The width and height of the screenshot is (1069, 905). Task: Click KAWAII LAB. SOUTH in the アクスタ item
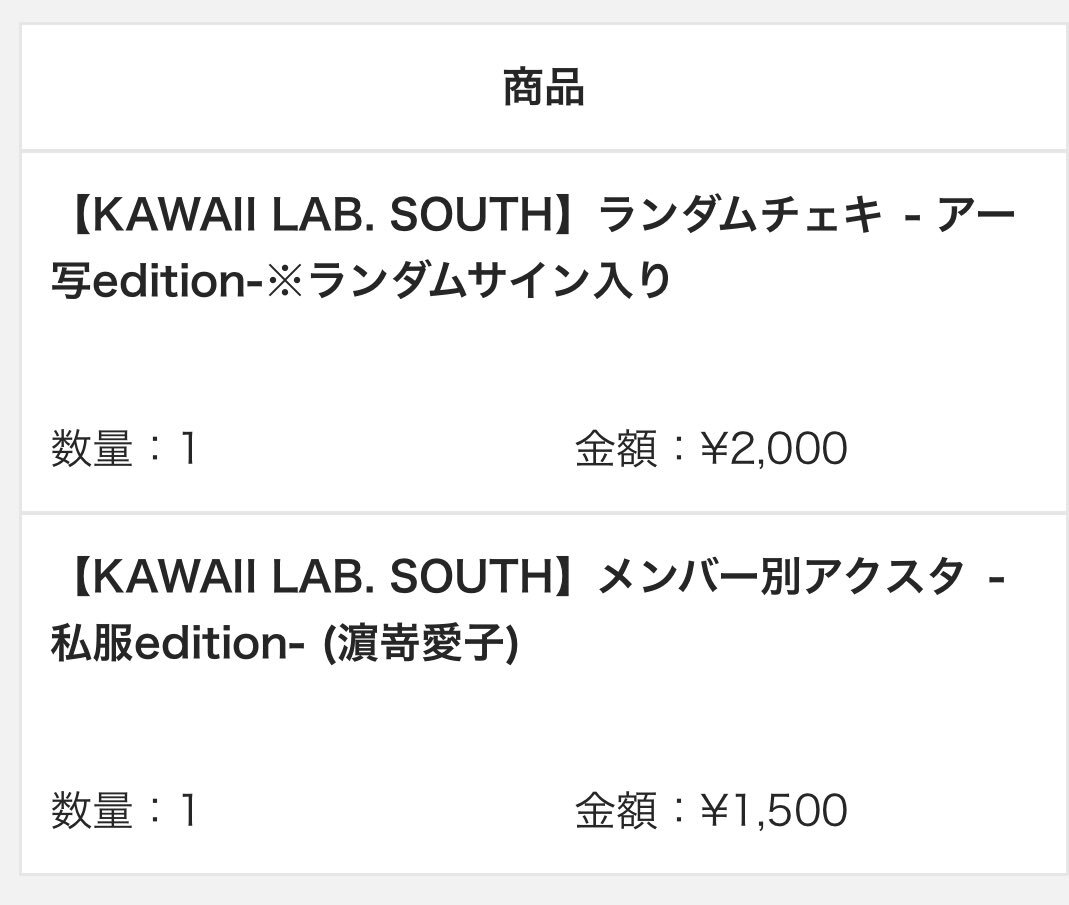click(x=325, y=578)
